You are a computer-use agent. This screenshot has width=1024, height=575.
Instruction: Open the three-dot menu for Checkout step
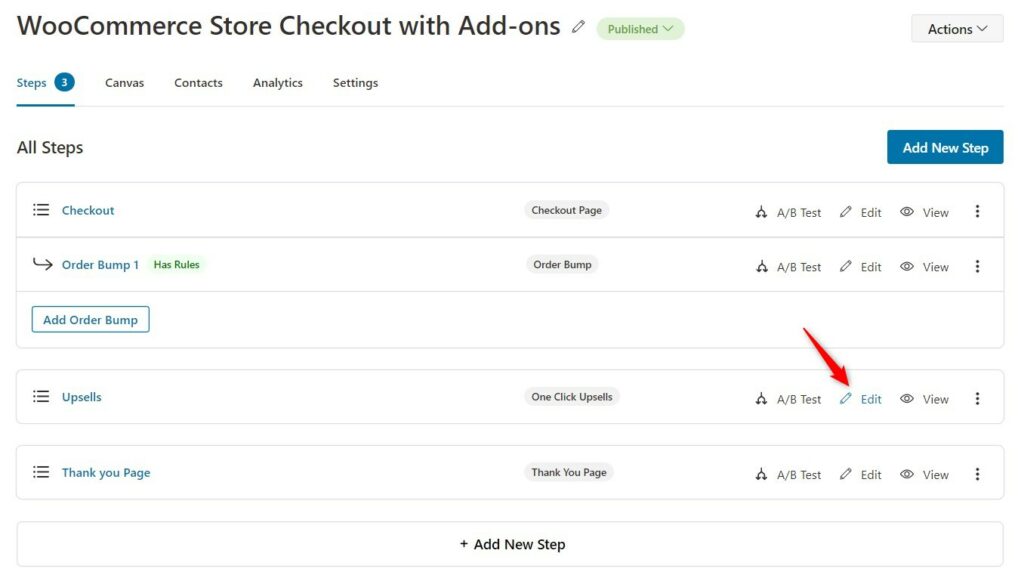tap(977, 211)
